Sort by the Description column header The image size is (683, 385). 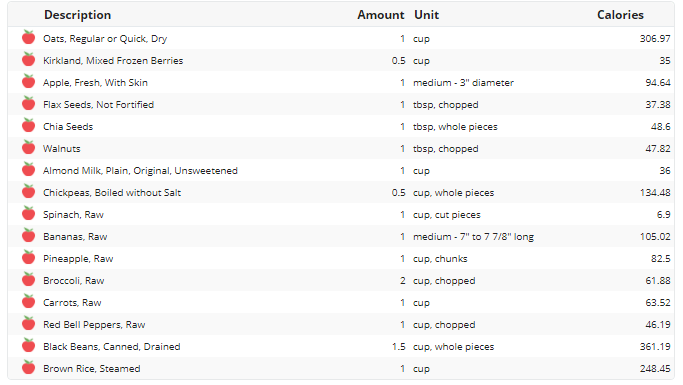[x=78, y=15]
